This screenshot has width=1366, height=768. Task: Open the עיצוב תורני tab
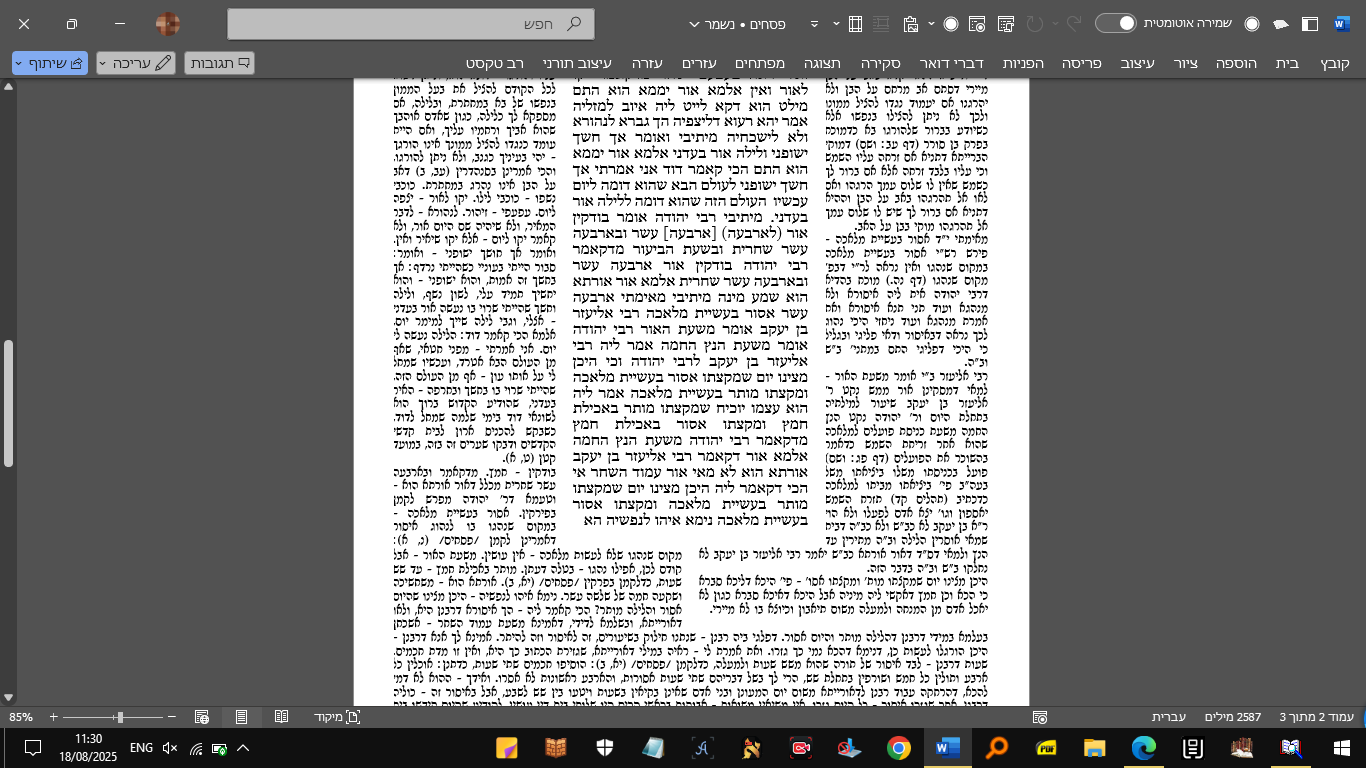pos(577,63)
